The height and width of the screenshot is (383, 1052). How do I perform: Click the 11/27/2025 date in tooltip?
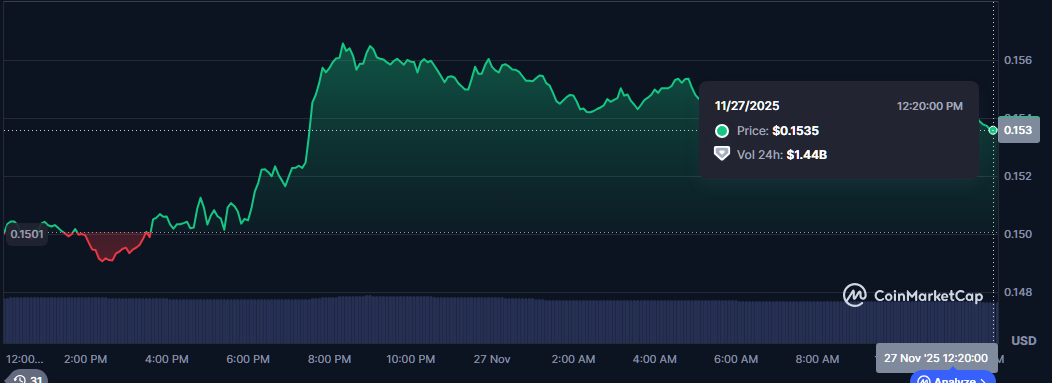tap(747, 106)
